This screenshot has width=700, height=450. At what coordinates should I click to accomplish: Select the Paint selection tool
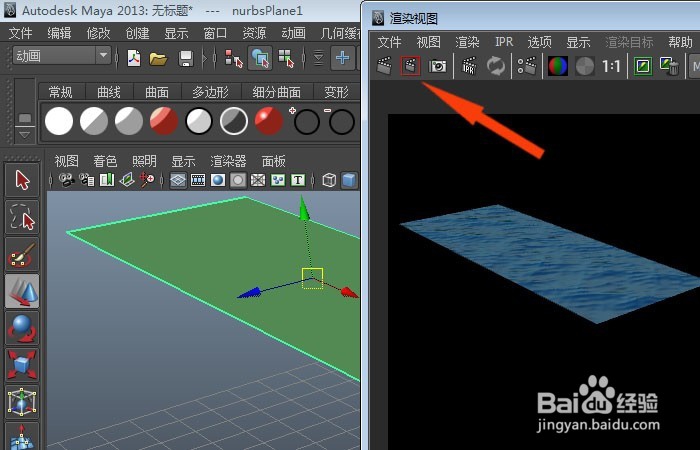click(22, 254)
